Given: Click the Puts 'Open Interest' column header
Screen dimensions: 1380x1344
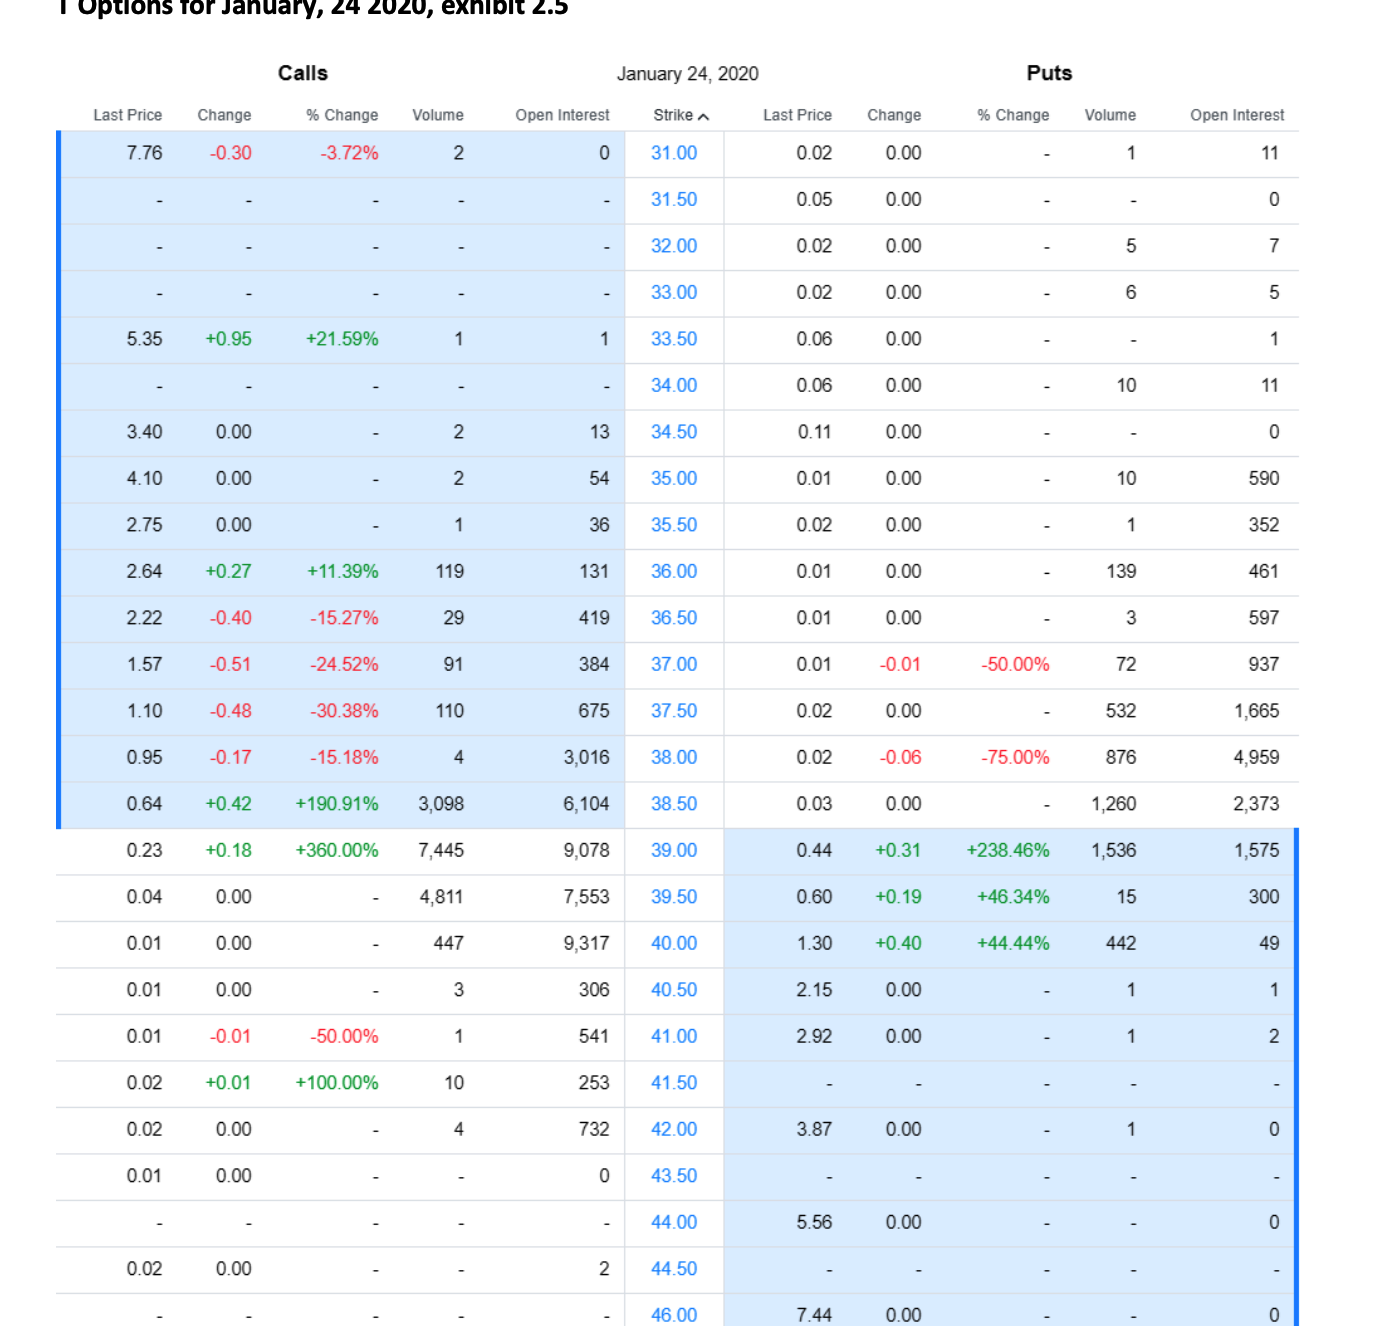Looking at the screenshot, I should (x=1237, y=115).
